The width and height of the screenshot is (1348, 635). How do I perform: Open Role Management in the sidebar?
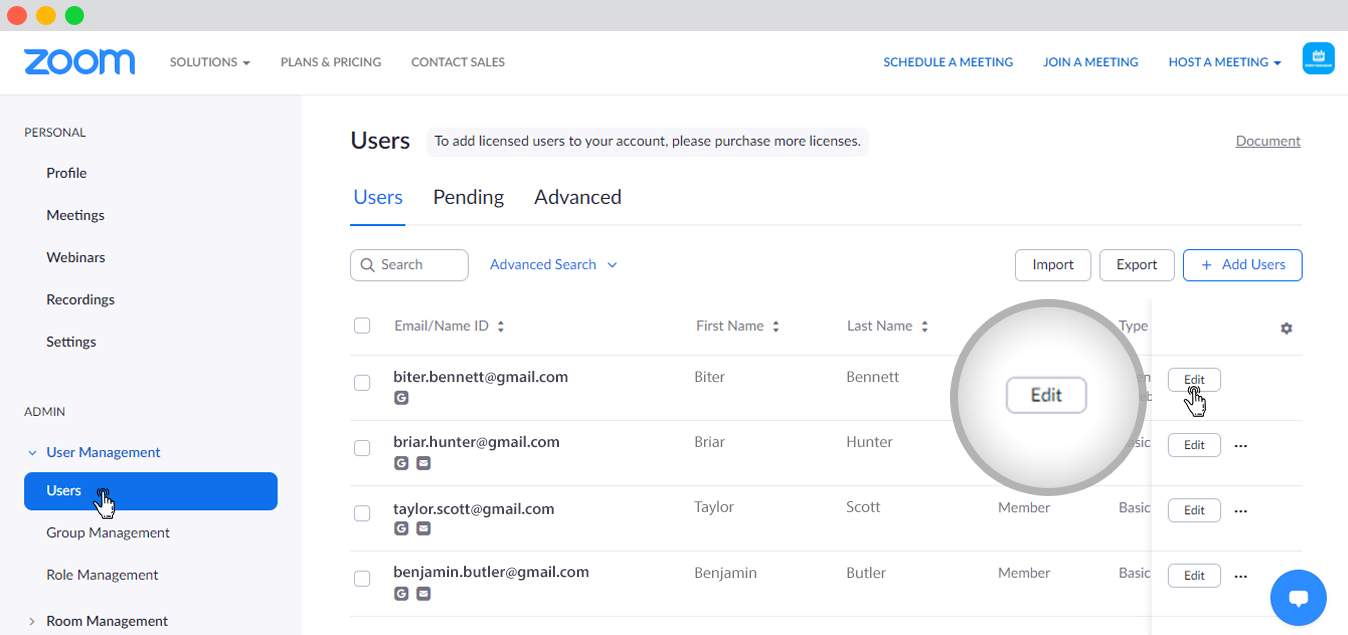click(102, 575)
